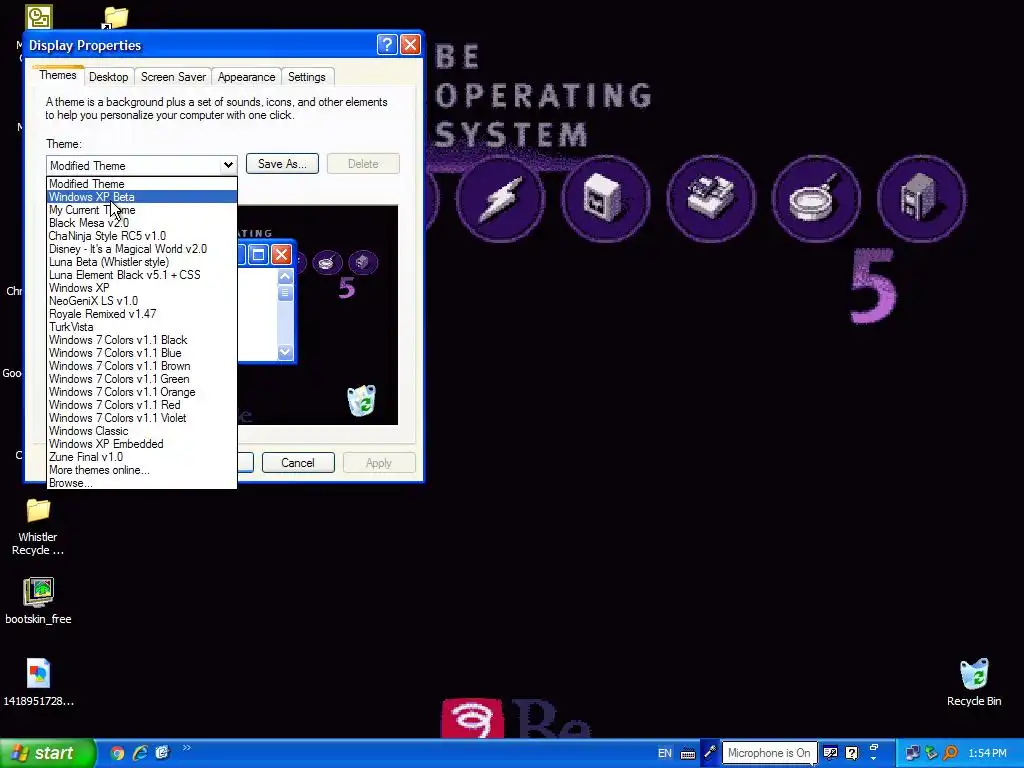Select the bootskin_free desktop icon
The image size is (1024, 768).
(x=38, y=601)
